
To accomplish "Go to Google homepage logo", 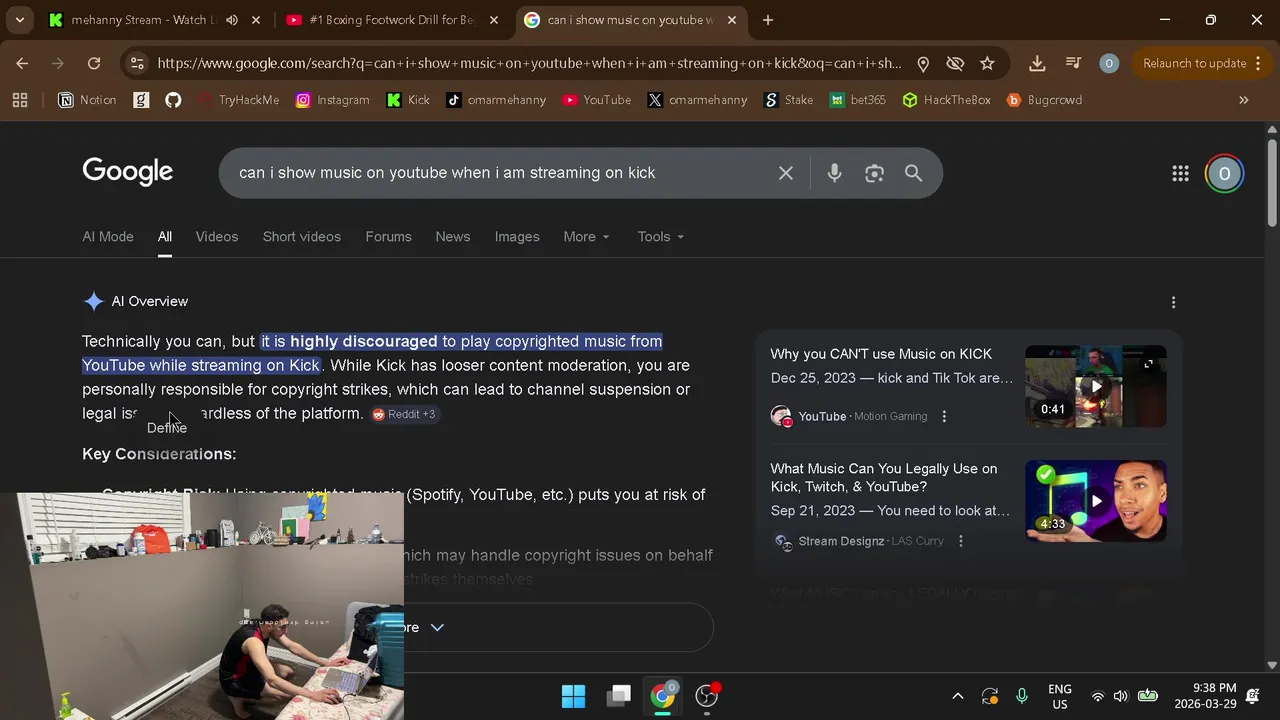I will coord(128,172).
